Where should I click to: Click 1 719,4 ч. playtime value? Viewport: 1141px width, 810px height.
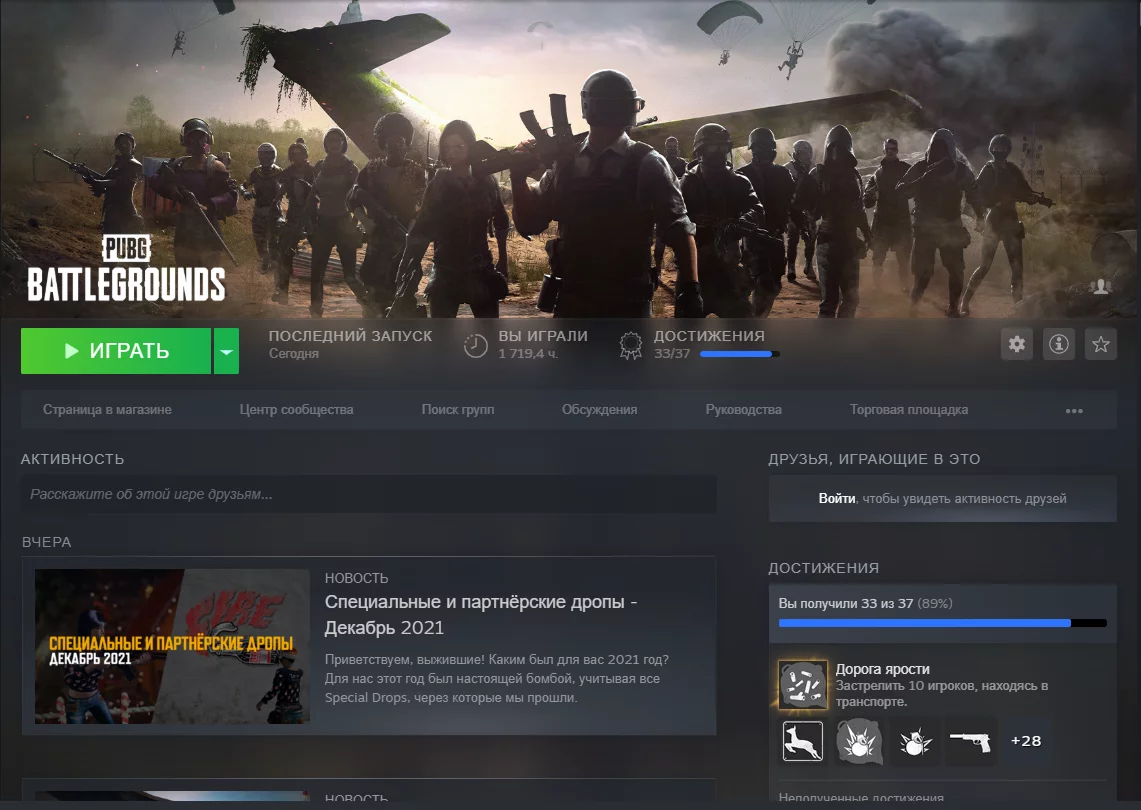pos(528,354)
